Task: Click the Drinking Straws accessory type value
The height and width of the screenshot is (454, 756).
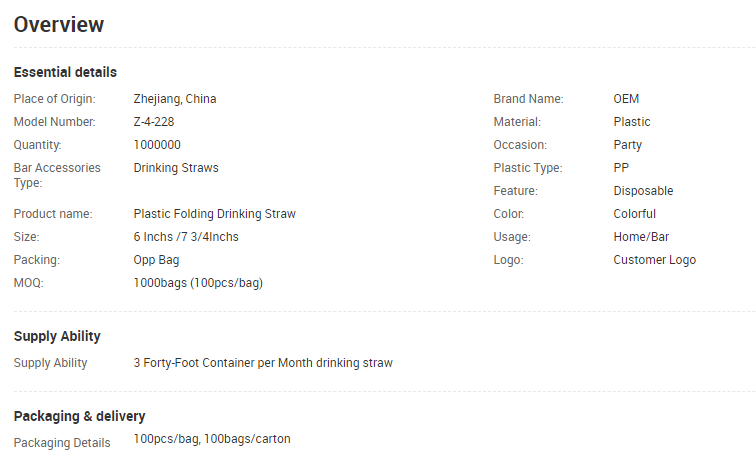Action: (176, 168)
